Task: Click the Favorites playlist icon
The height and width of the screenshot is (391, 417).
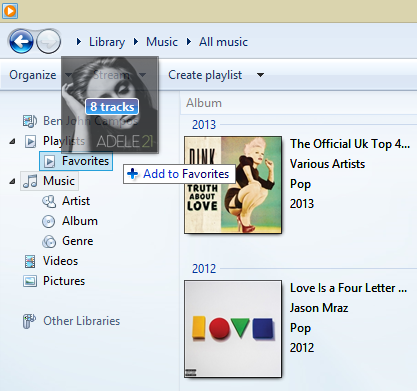Action: pyautogui.click(x=50, y=161)
